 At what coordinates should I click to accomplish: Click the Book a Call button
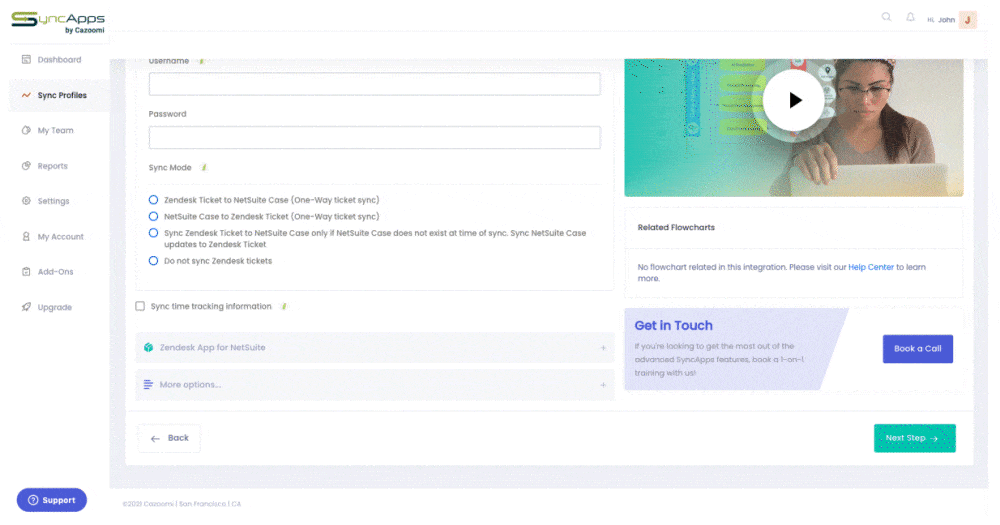click(x=918, y=349)
